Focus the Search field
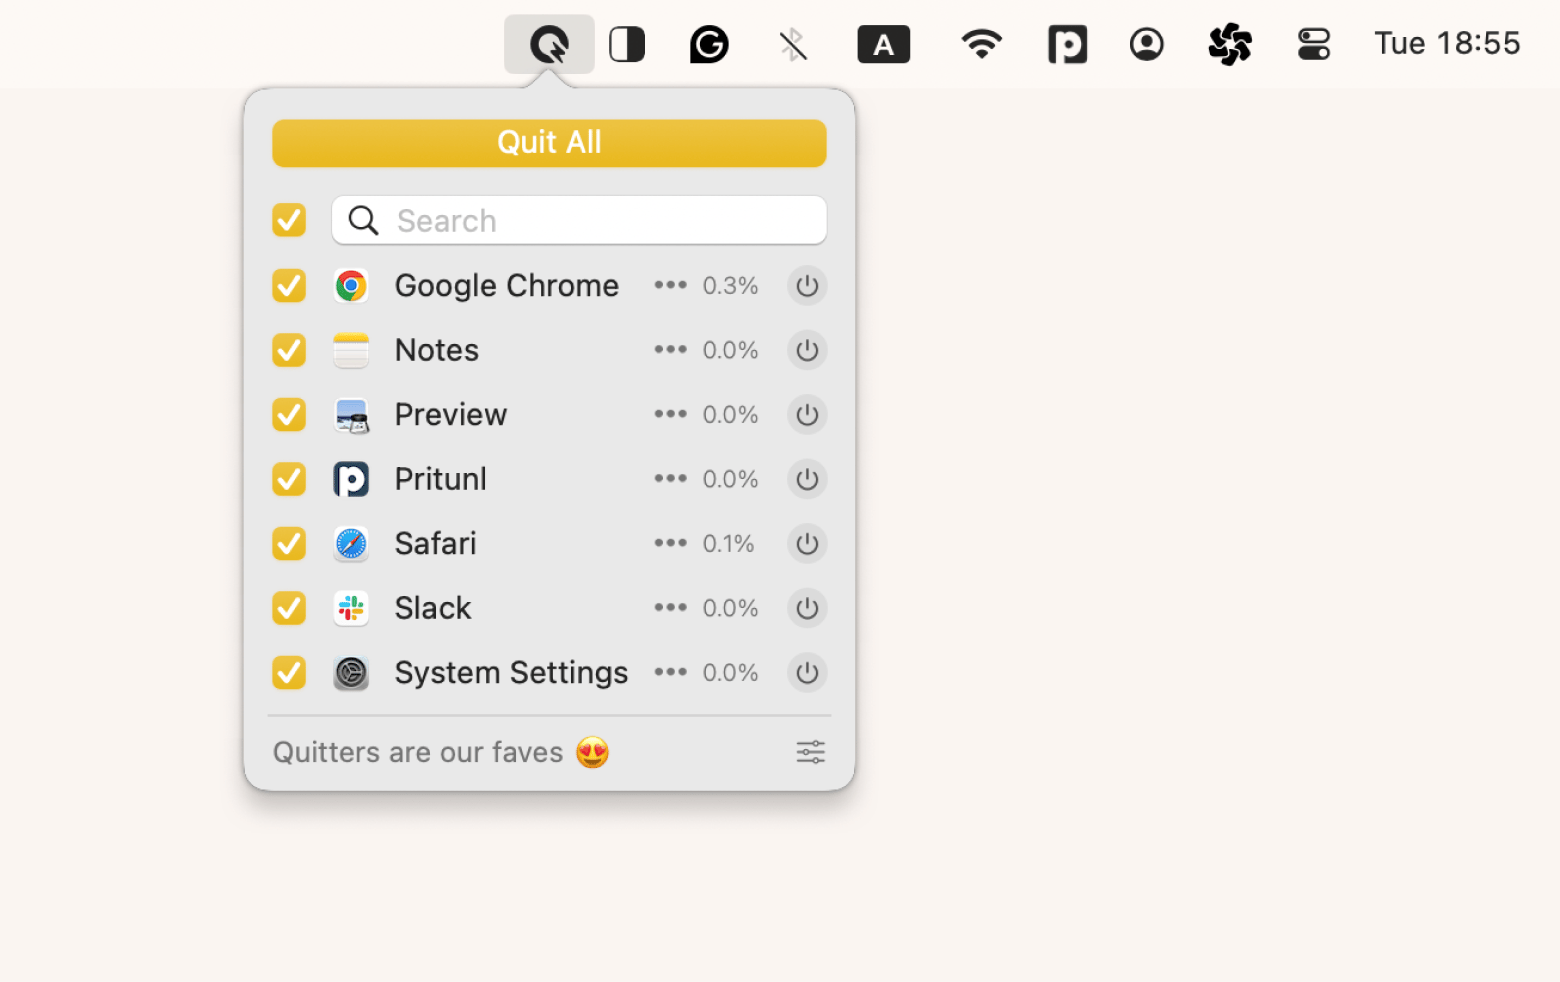Viewport: 1560px width, 982px height. pyautogui.click(x=579, y=220)
